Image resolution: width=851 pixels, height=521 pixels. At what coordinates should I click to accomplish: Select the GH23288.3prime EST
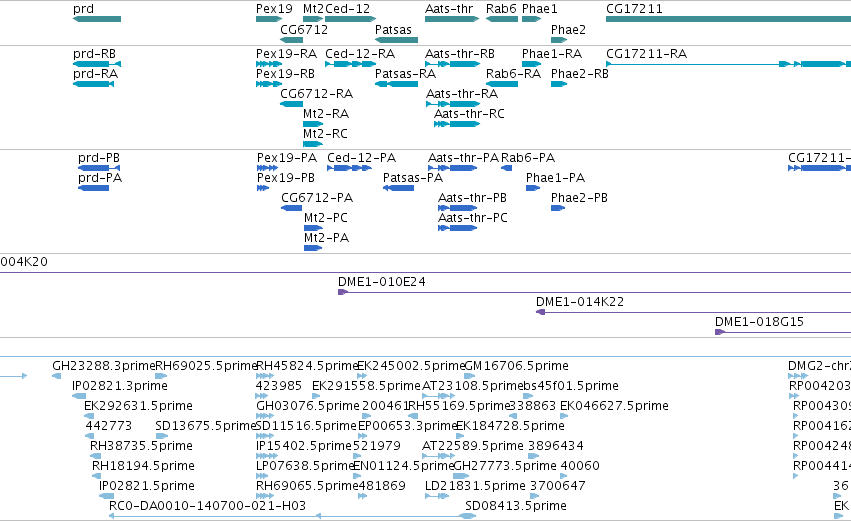56,376
